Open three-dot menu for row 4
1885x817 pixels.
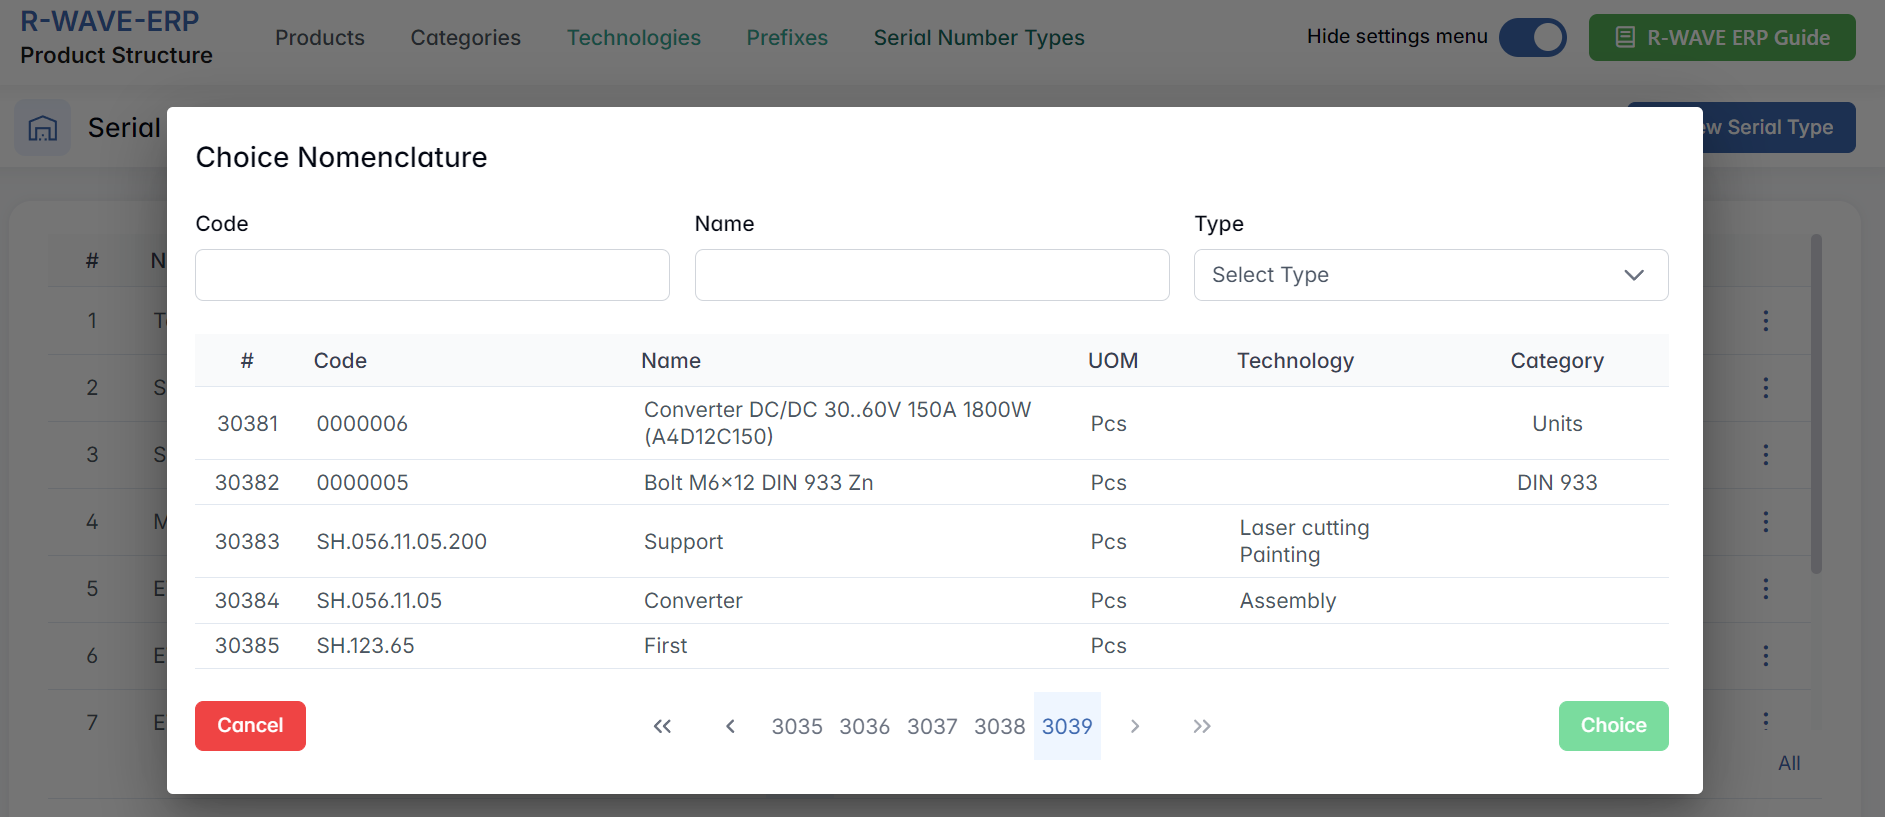[1765, 522]
